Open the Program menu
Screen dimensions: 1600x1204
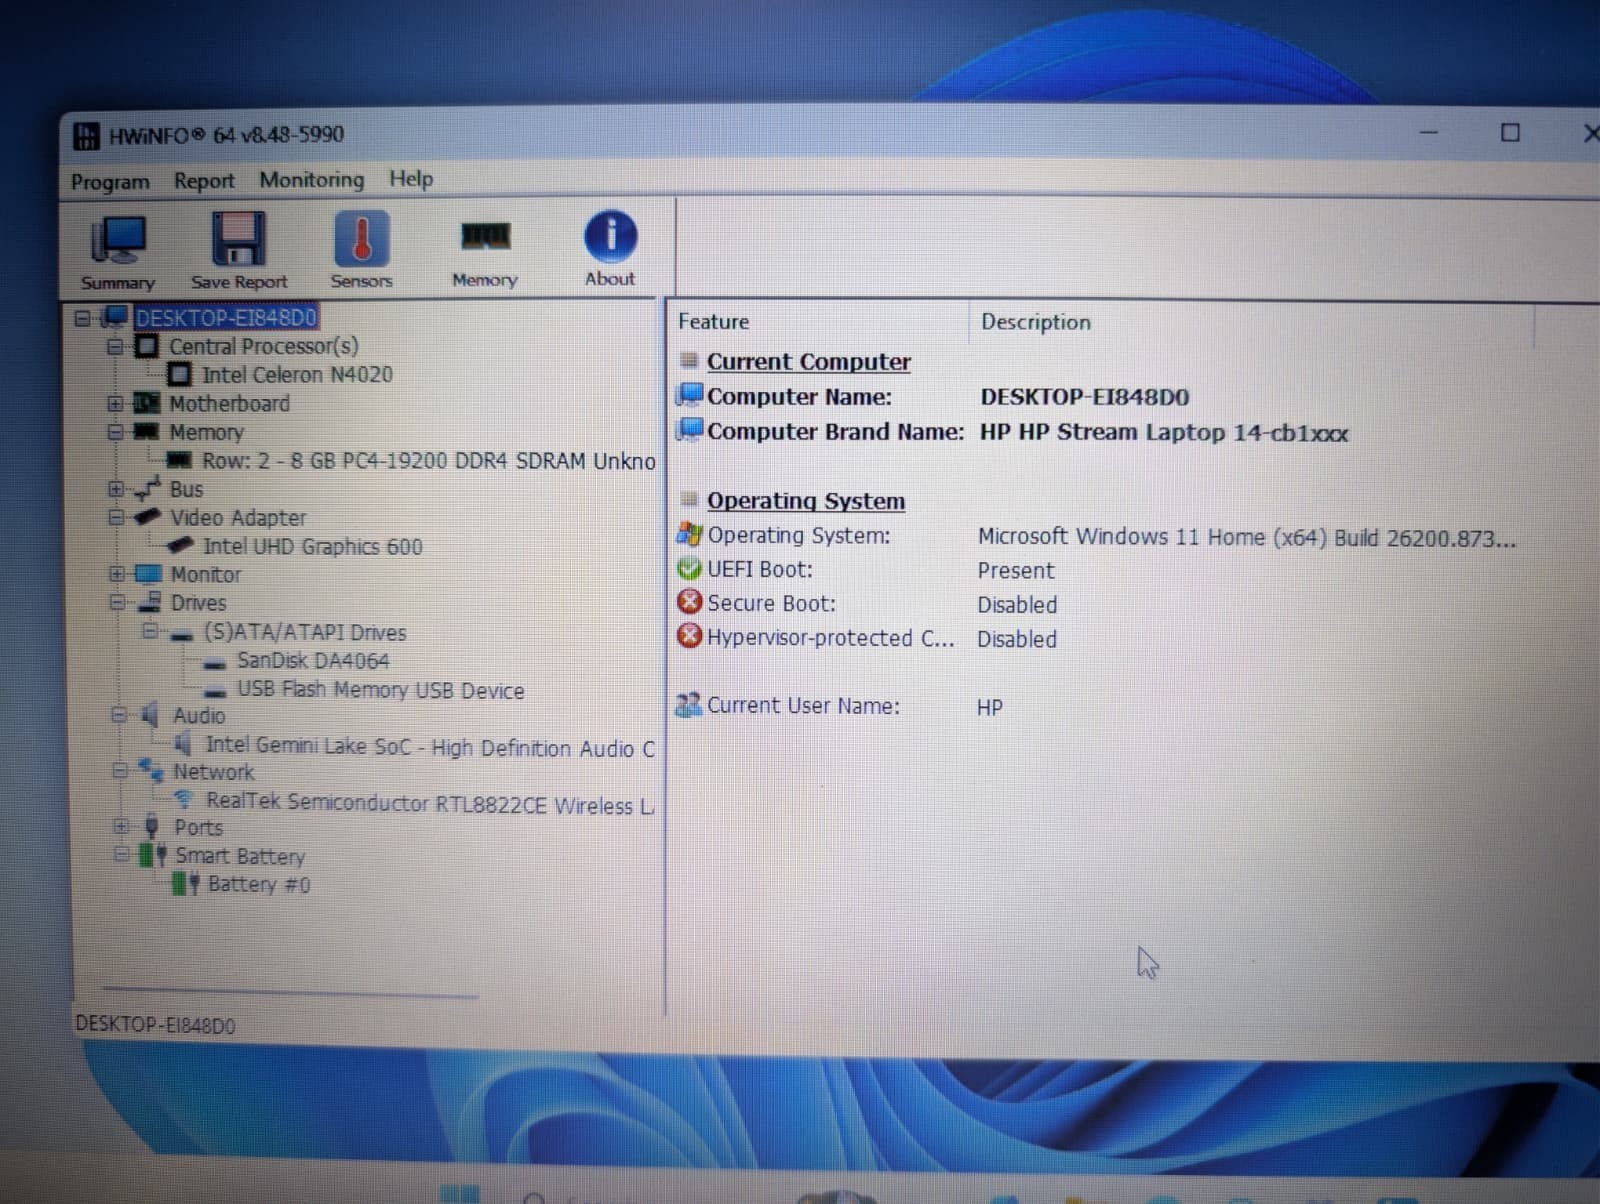[110, 182]
